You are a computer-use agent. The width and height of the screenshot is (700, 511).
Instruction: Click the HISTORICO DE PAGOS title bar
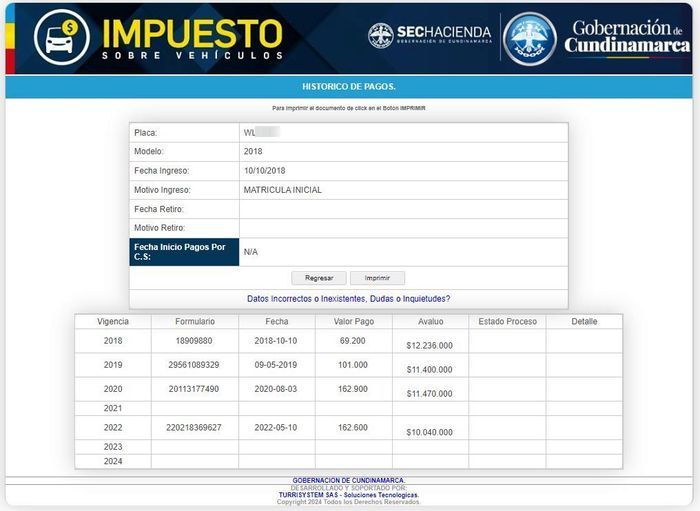(349, 87)
